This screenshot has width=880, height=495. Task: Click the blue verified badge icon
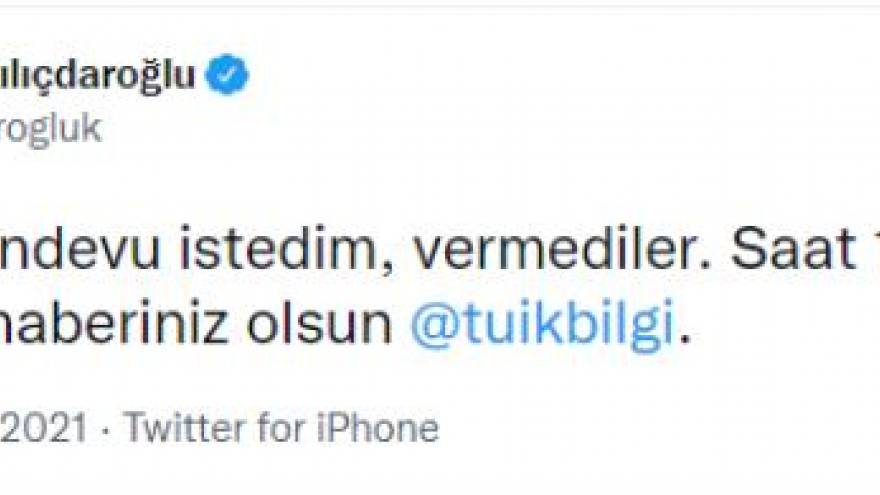227,76
